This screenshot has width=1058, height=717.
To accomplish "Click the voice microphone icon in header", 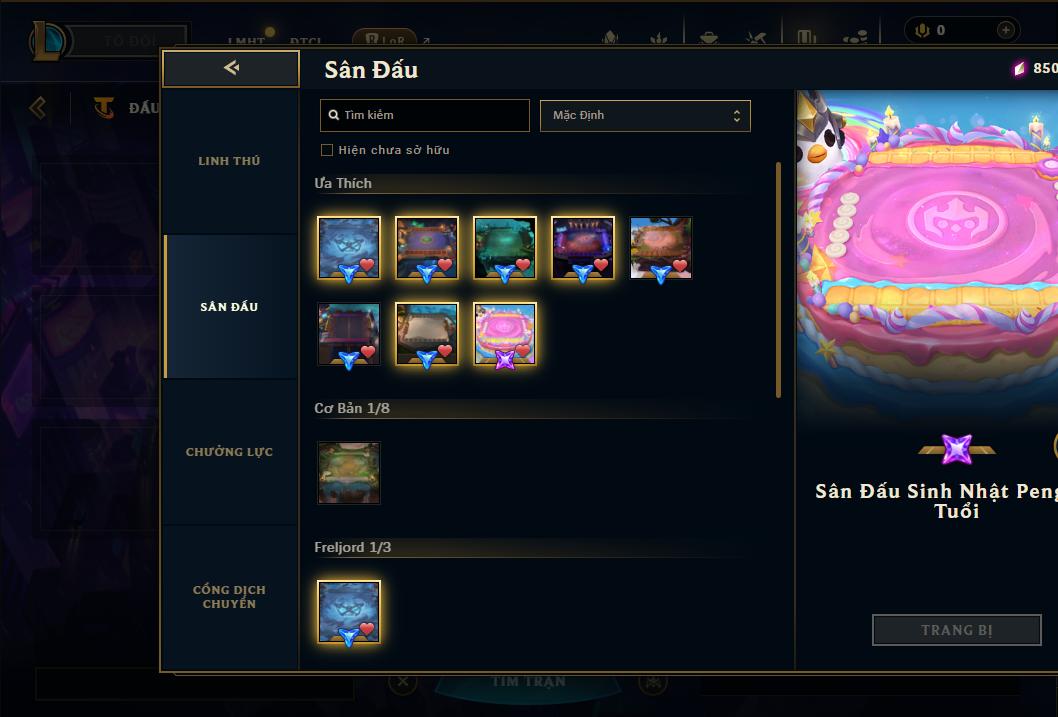I will [922, 30].
